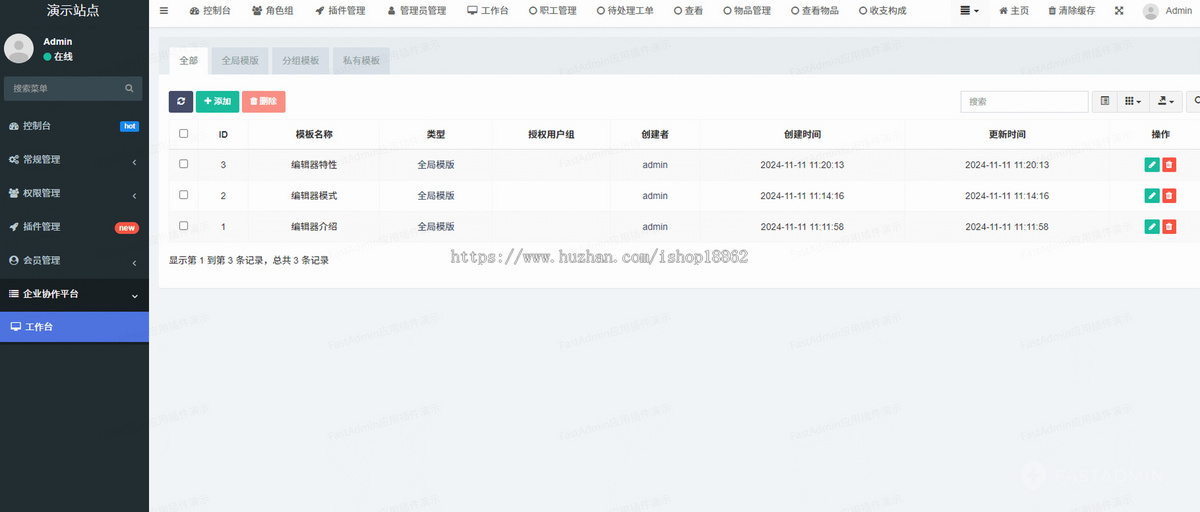
Task: Delete the 编辑器特性 row with trash icon
Action: click(1169, 165)
